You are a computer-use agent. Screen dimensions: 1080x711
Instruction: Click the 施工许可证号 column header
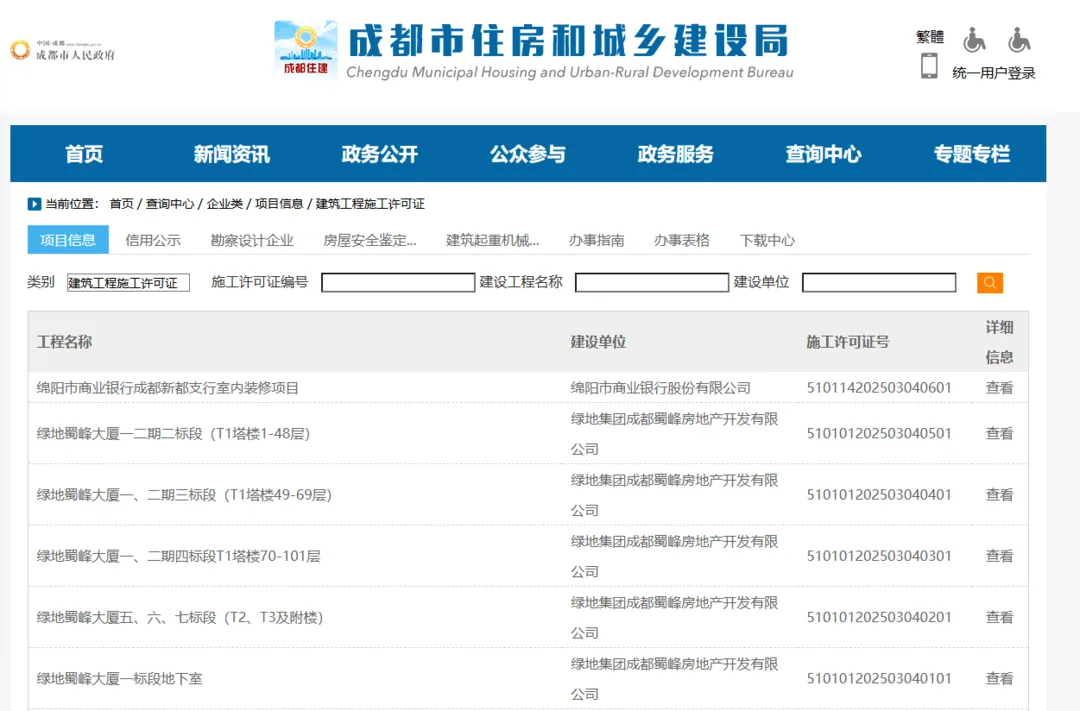(848, 342)
